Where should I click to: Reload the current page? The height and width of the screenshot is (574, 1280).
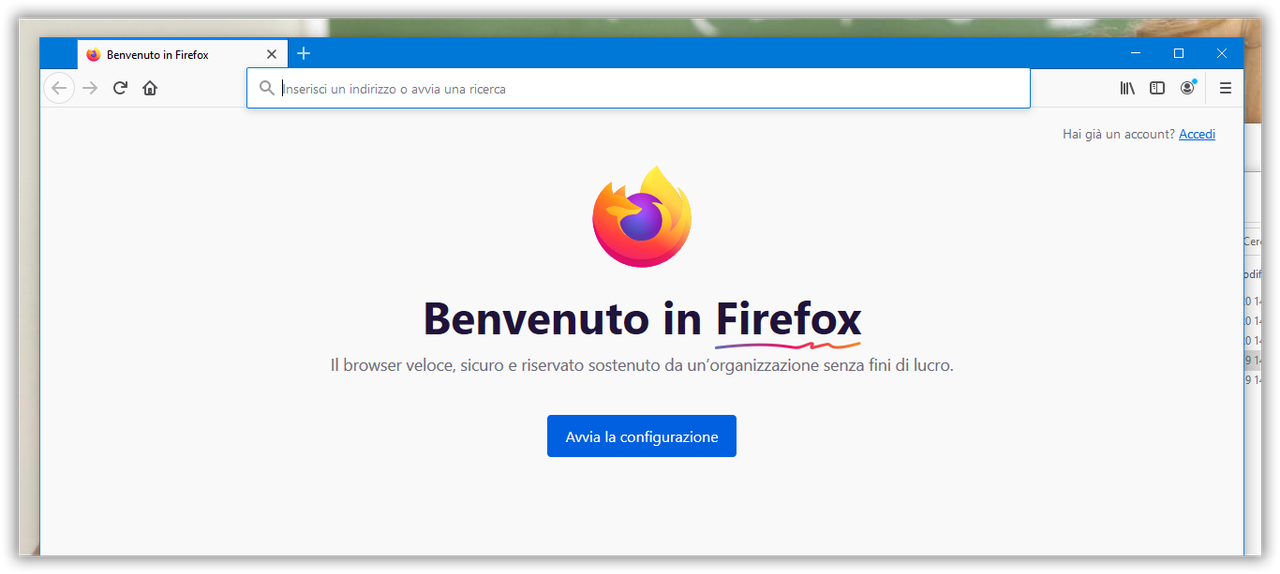tap(120, 88)
